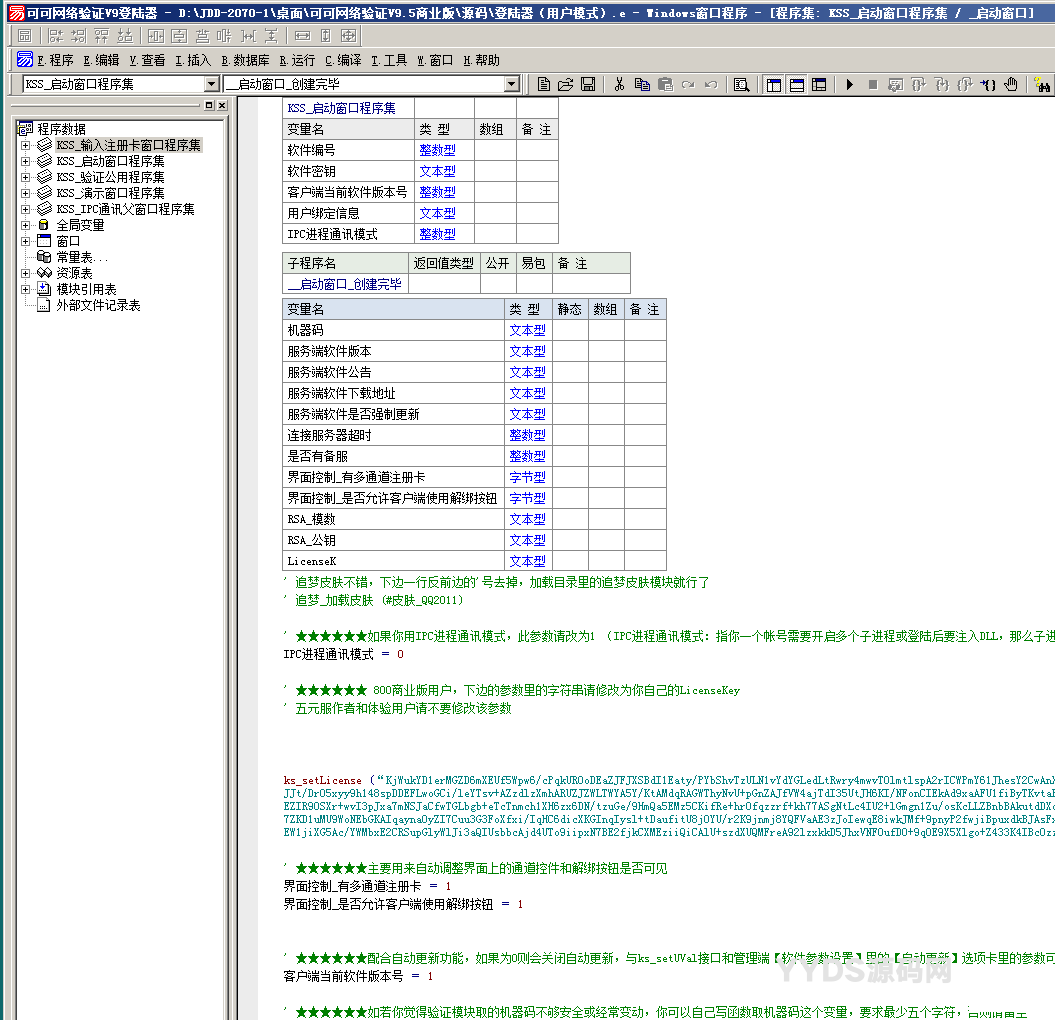Open the 编译 menu
Viewport: 1055px width, 1020px height.
(343, 60)
